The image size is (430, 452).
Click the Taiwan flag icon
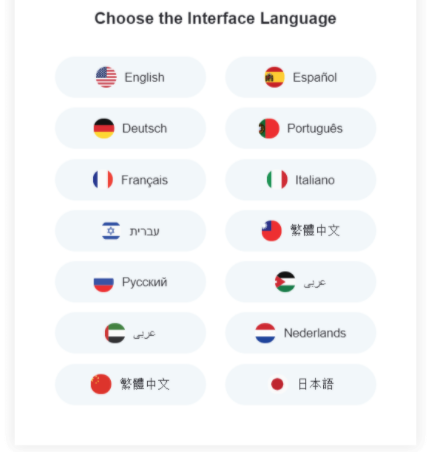click(x=272, y=231)
